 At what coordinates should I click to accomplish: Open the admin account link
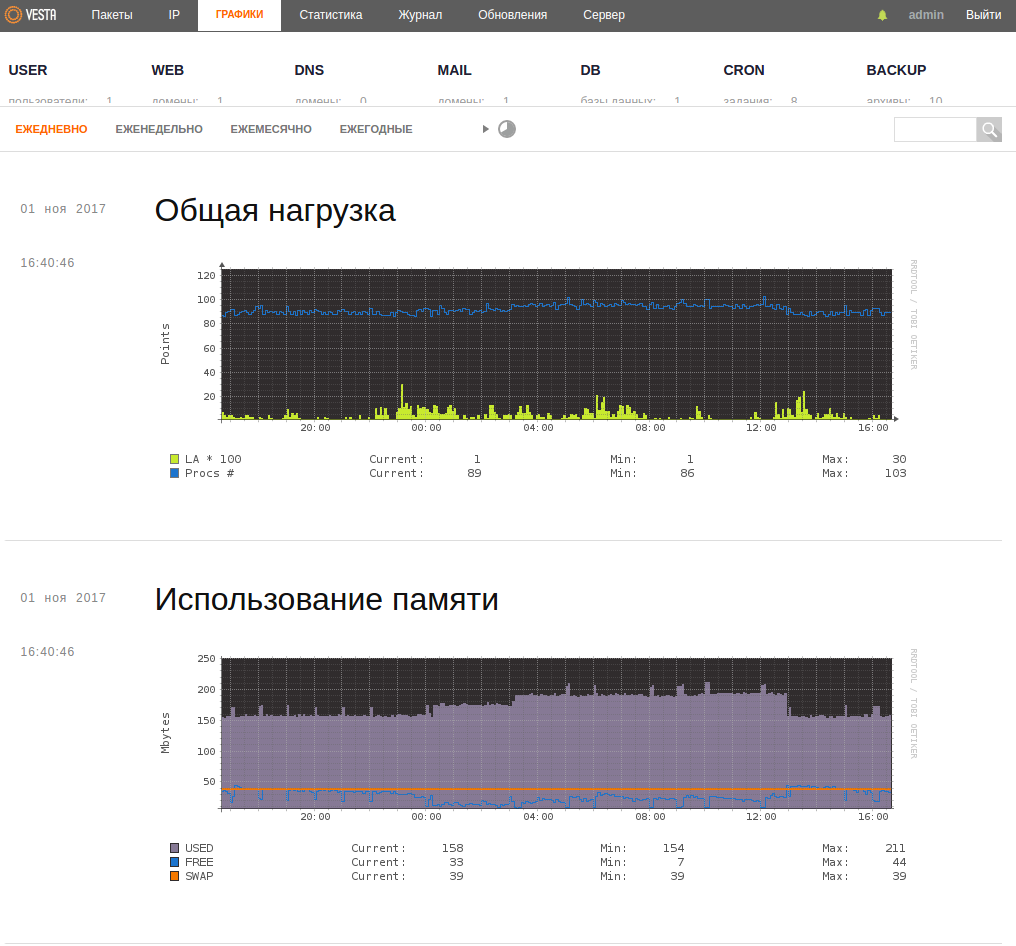(926, 15)
